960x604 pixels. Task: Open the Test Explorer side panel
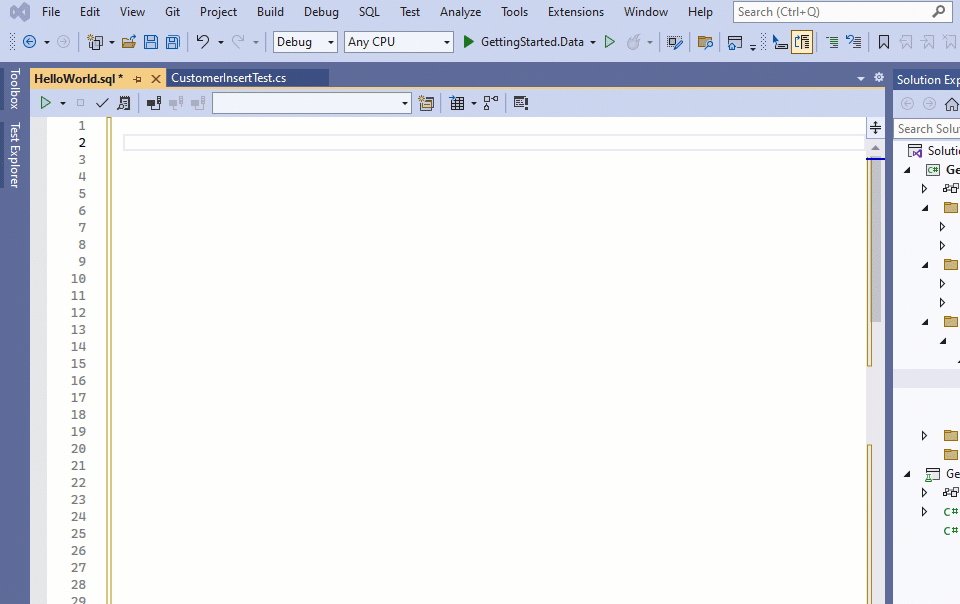pyautogui.click(x=14, y=155)
